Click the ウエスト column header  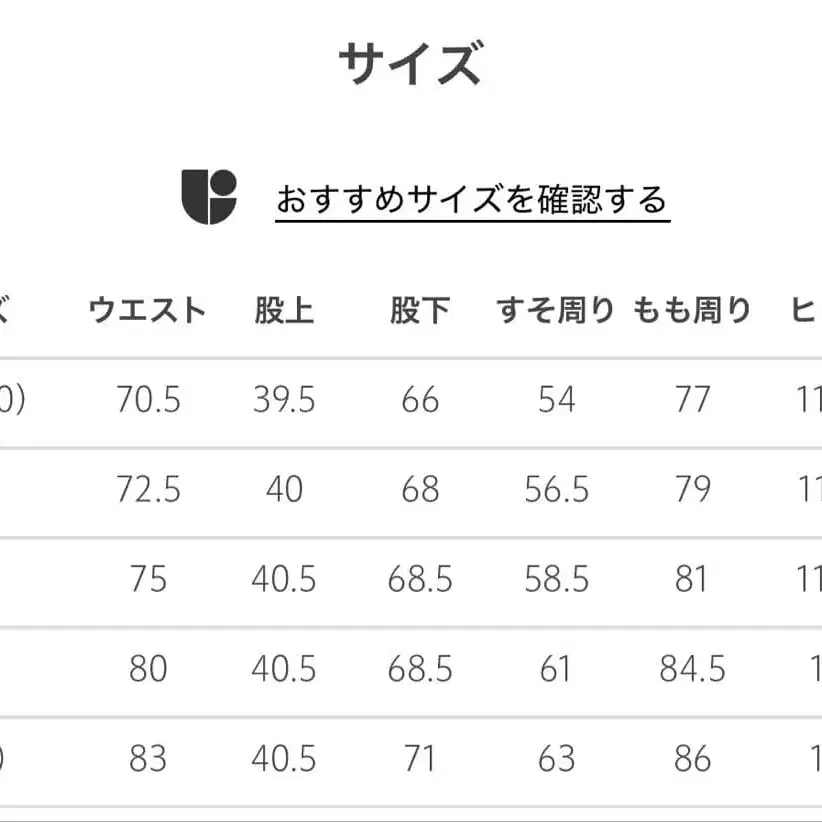[146, 309]
